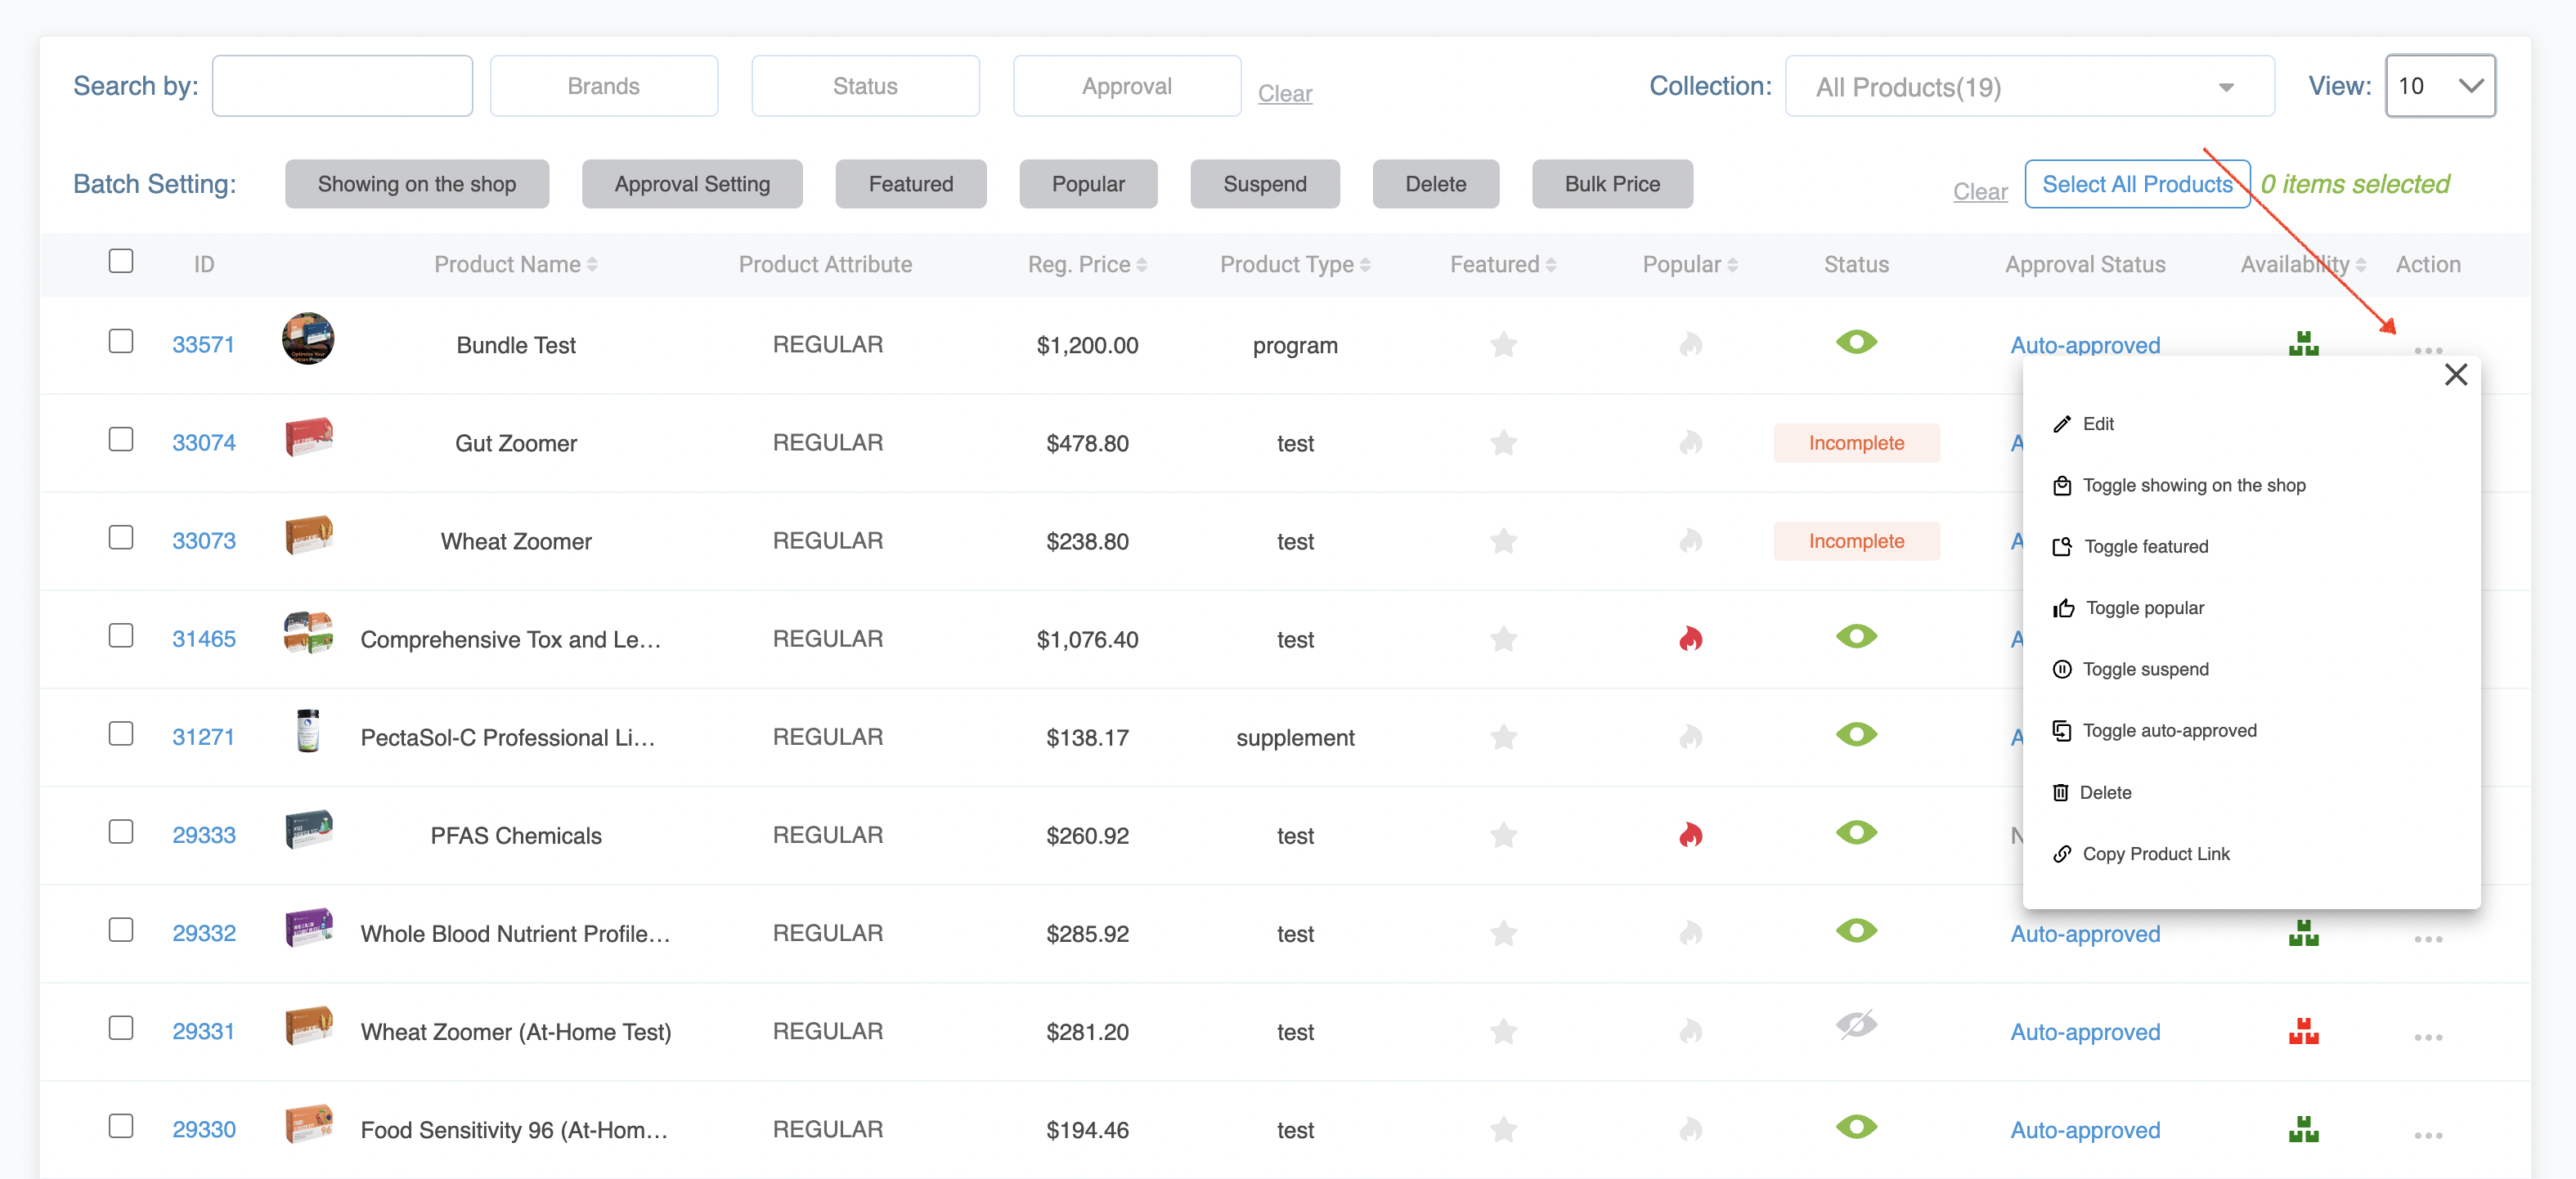This screenshot has height=1179, width=2576.
Task: Open the three-dot action menu for Whole Blood Nutrient Profile
Action: click(x=2430, y=940)
